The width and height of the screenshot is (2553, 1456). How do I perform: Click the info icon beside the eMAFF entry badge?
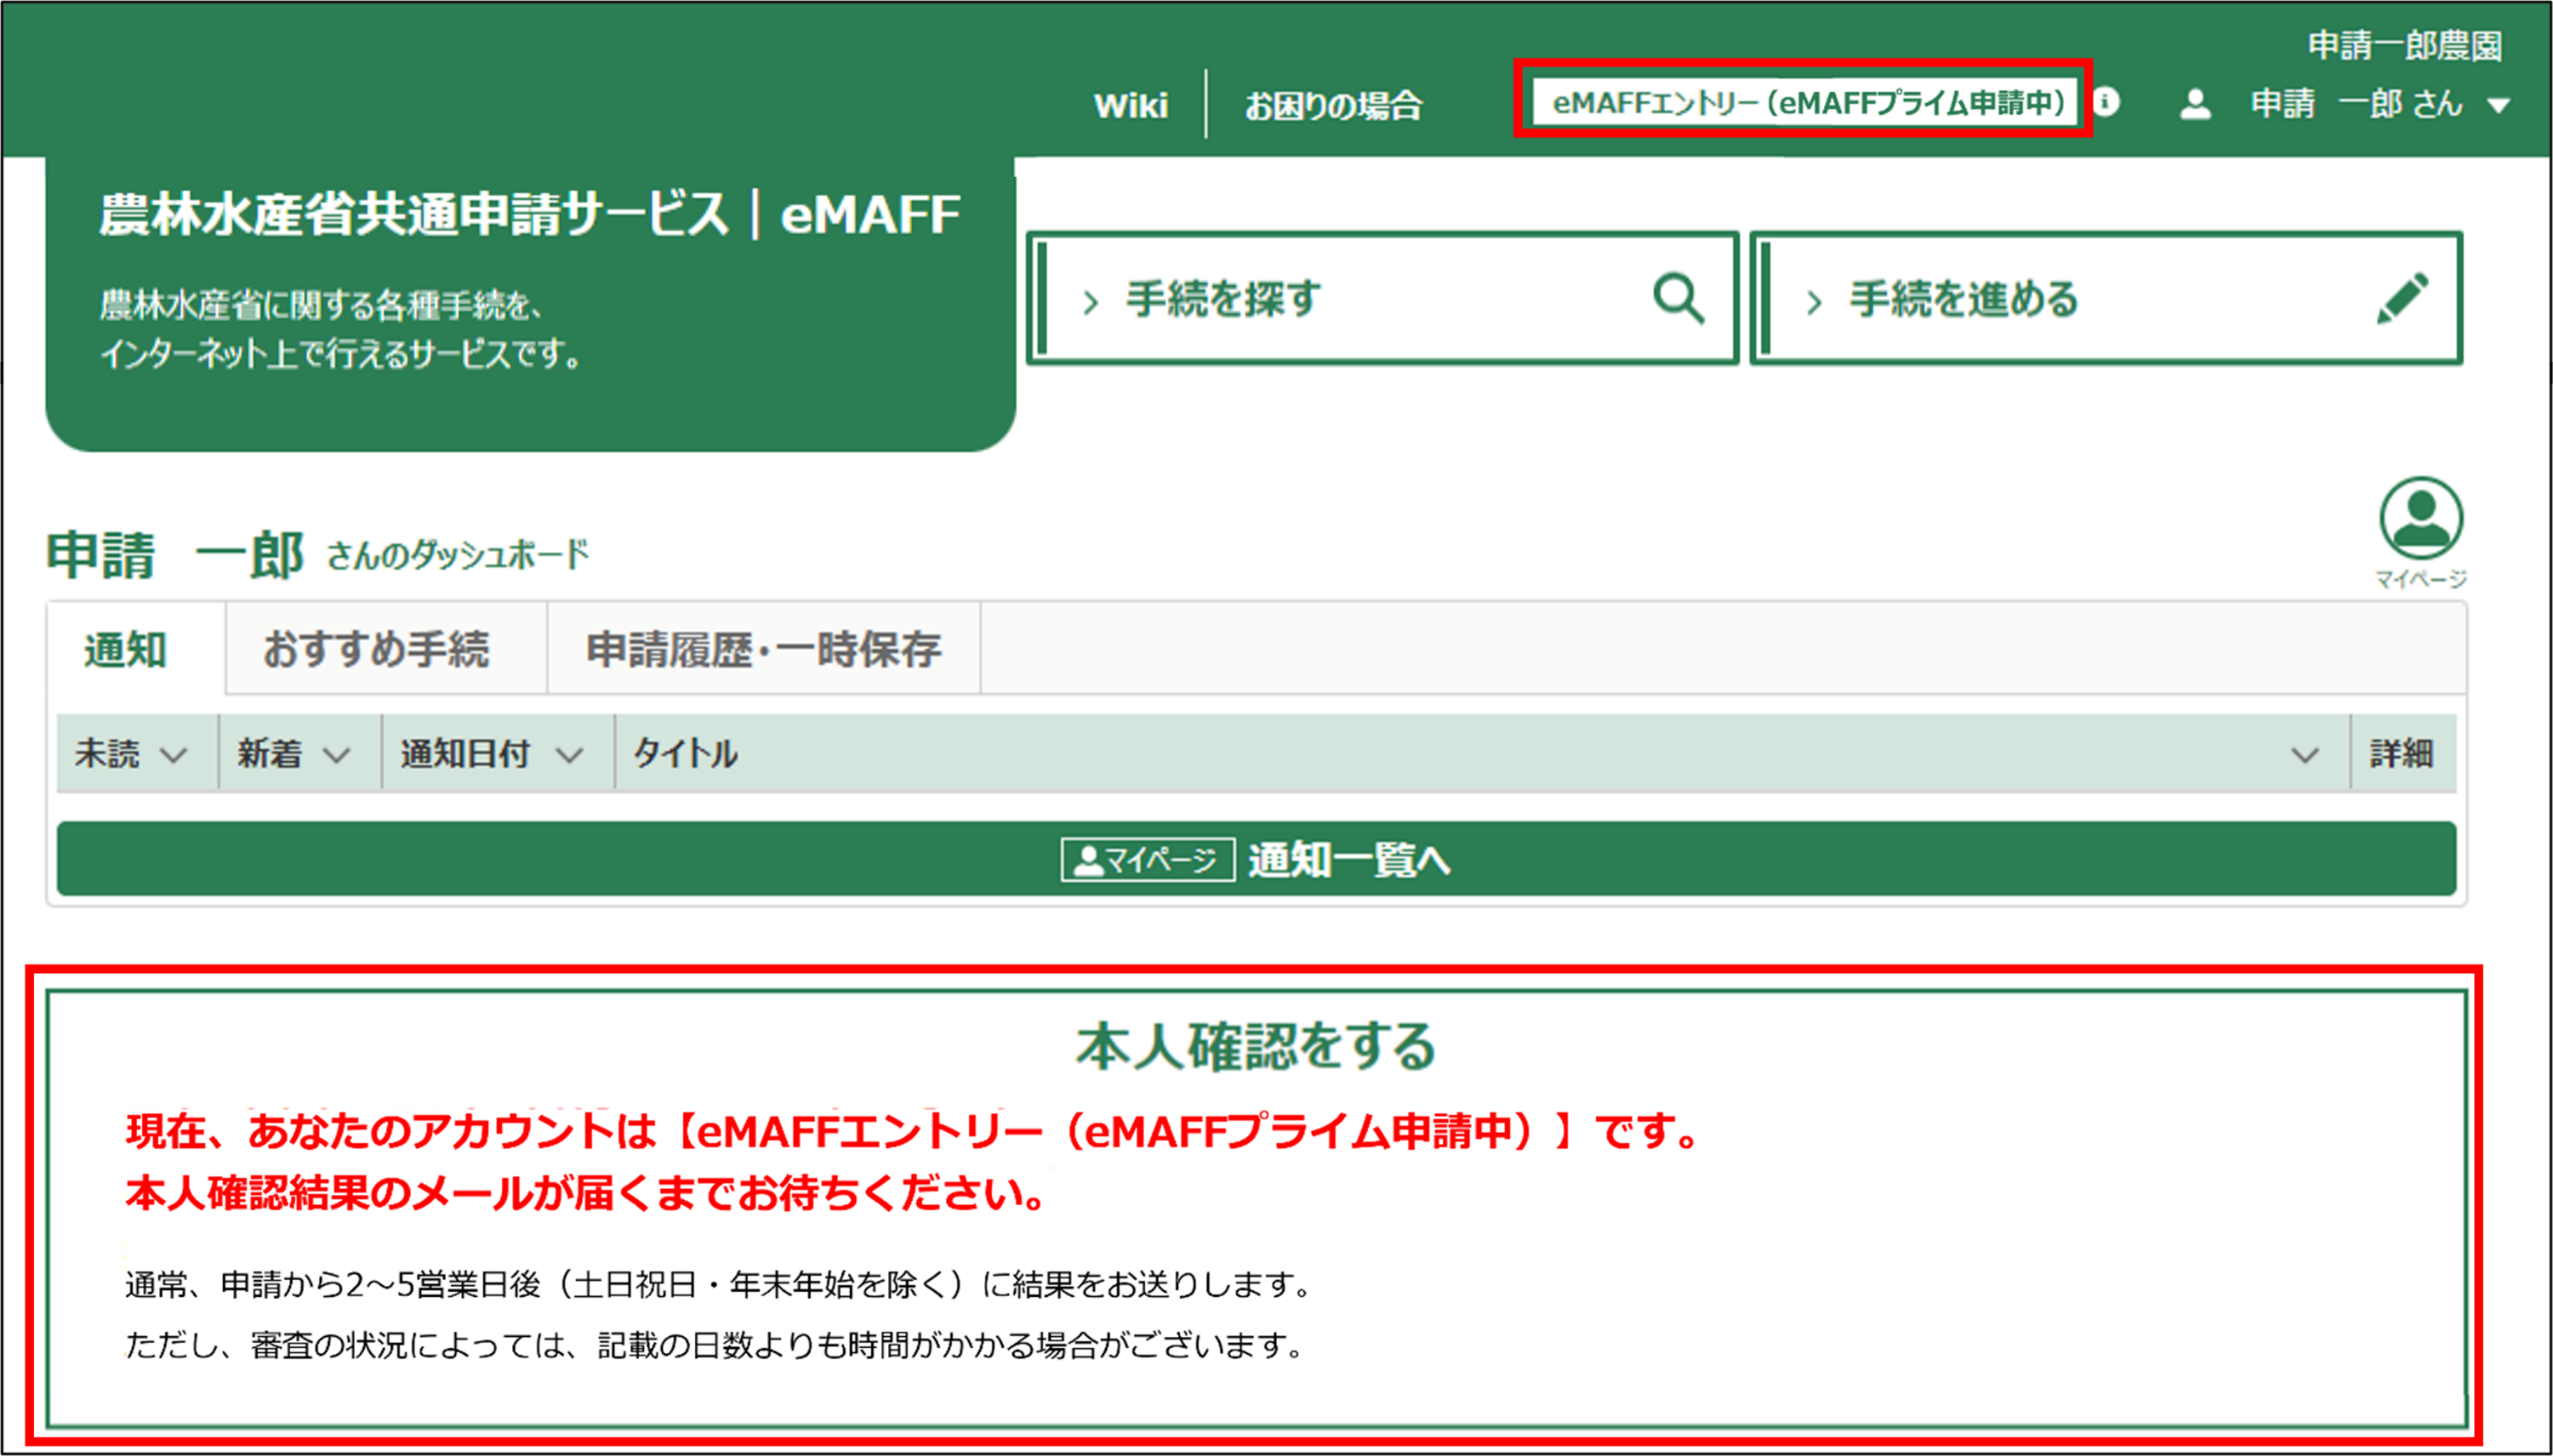pos(2107,102)
